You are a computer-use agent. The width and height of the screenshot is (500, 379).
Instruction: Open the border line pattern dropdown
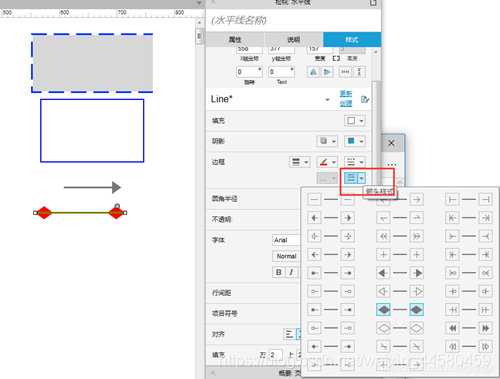pyautogui.click(x=355, y=162)
